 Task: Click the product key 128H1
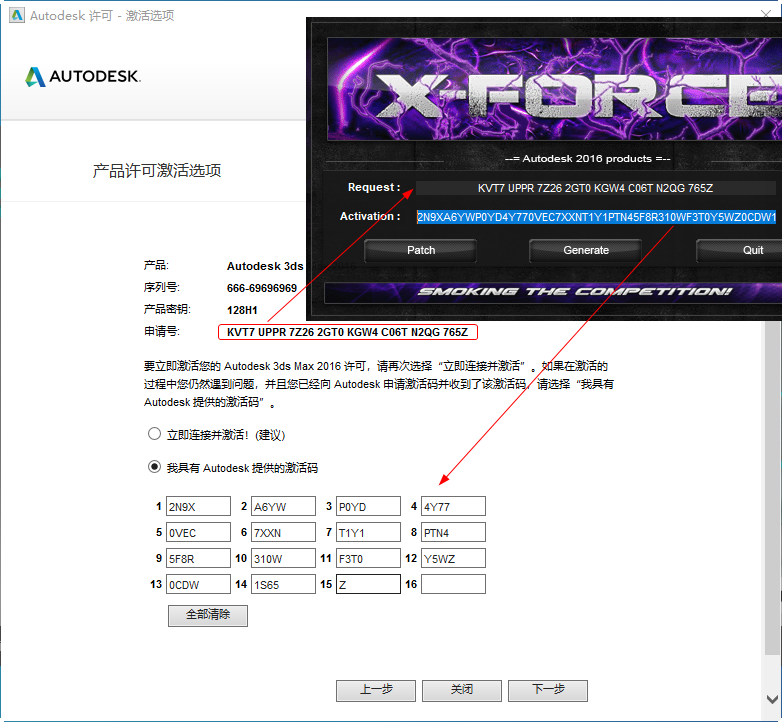tap(242, 310)
